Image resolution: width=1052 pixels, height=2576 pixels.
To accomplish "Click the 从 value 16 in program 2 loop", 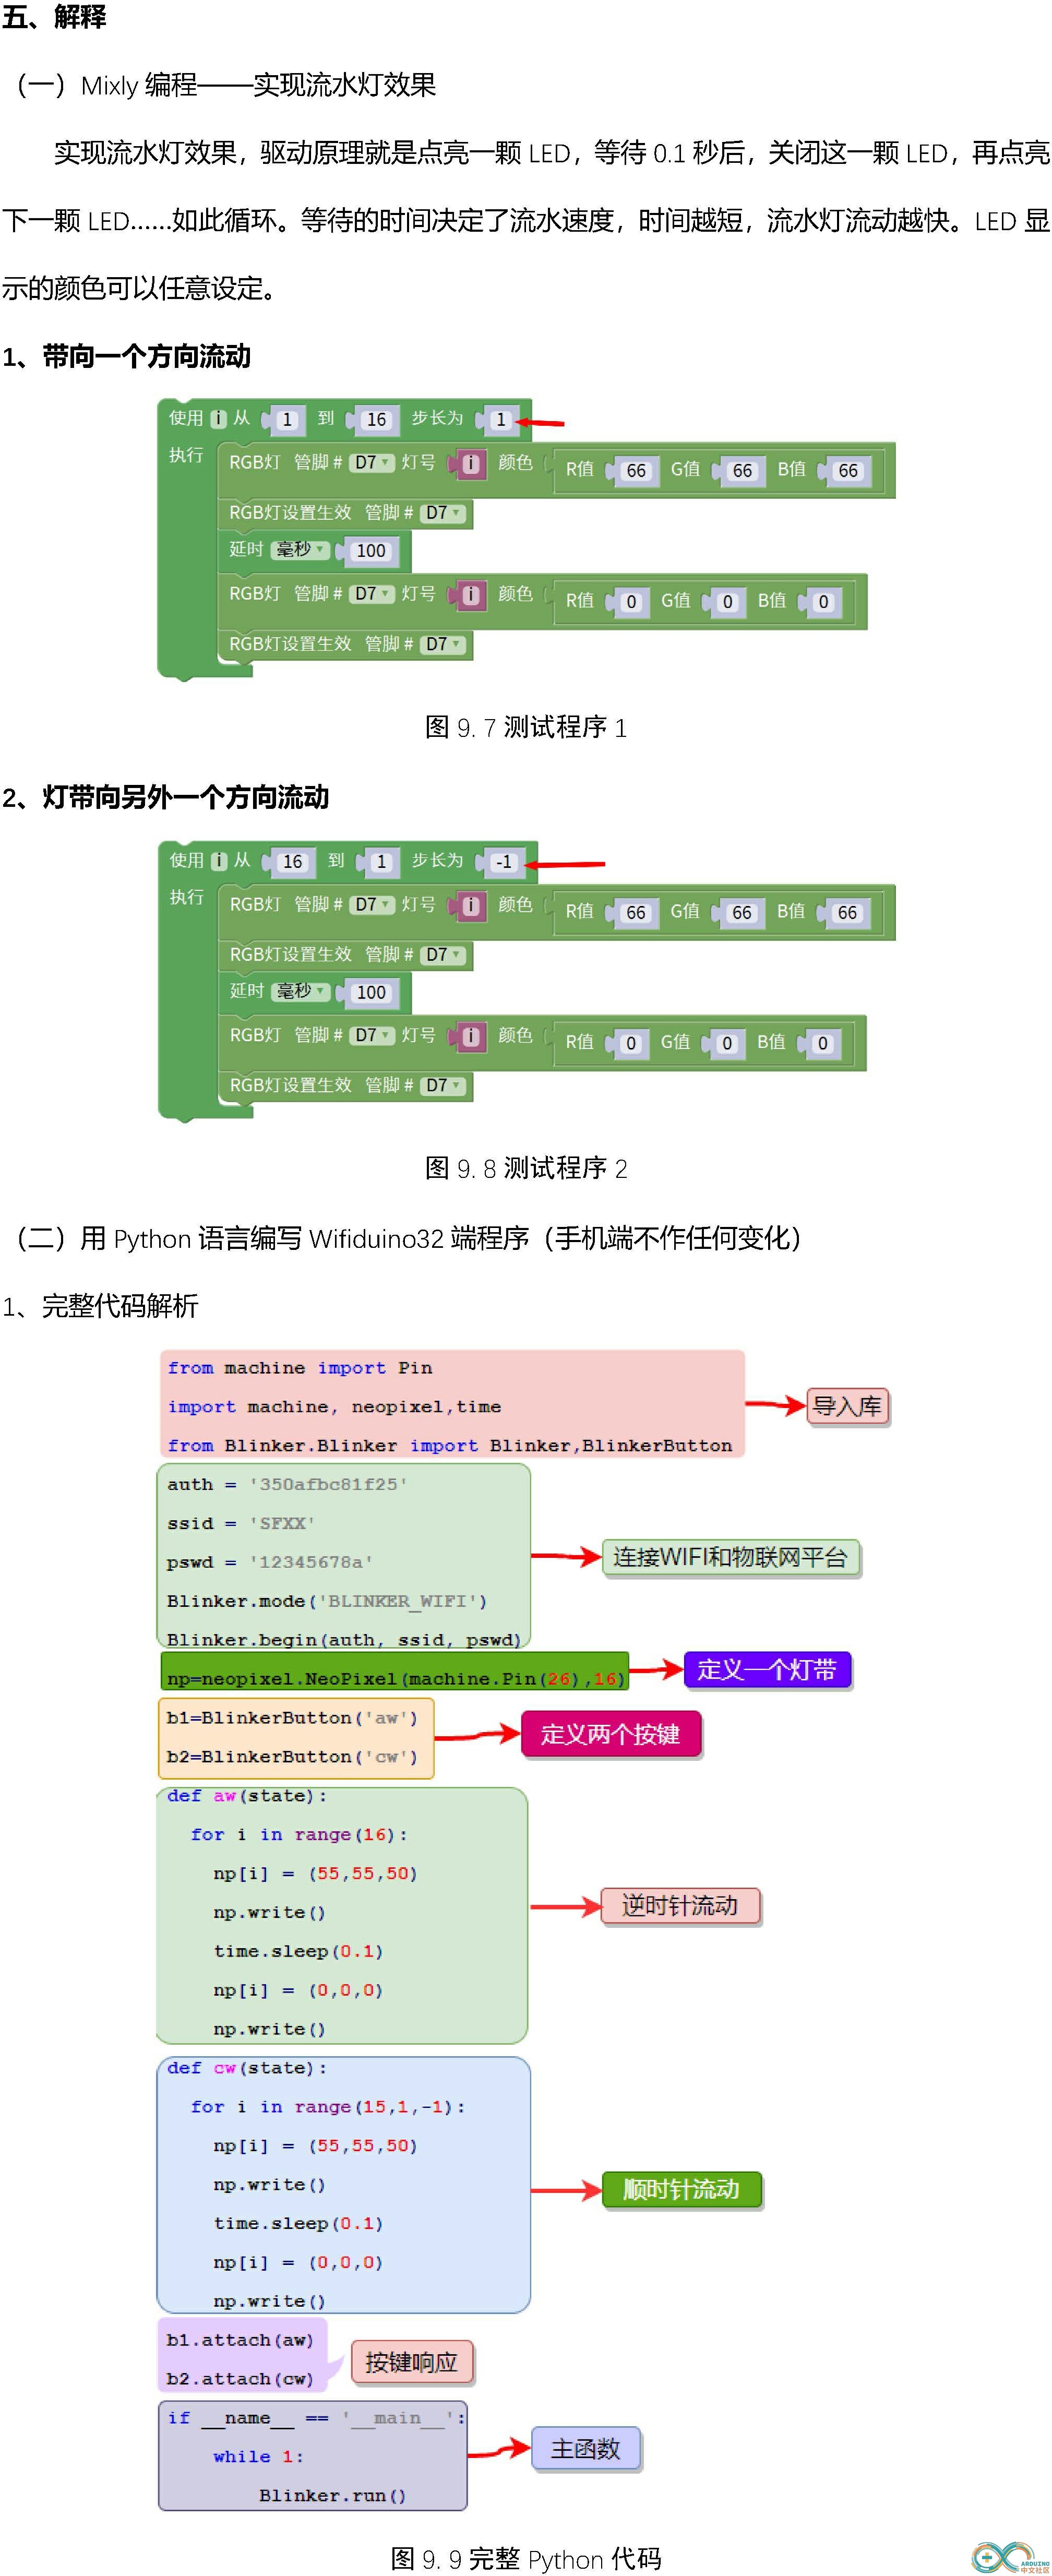I will click(x=292, y=862).
